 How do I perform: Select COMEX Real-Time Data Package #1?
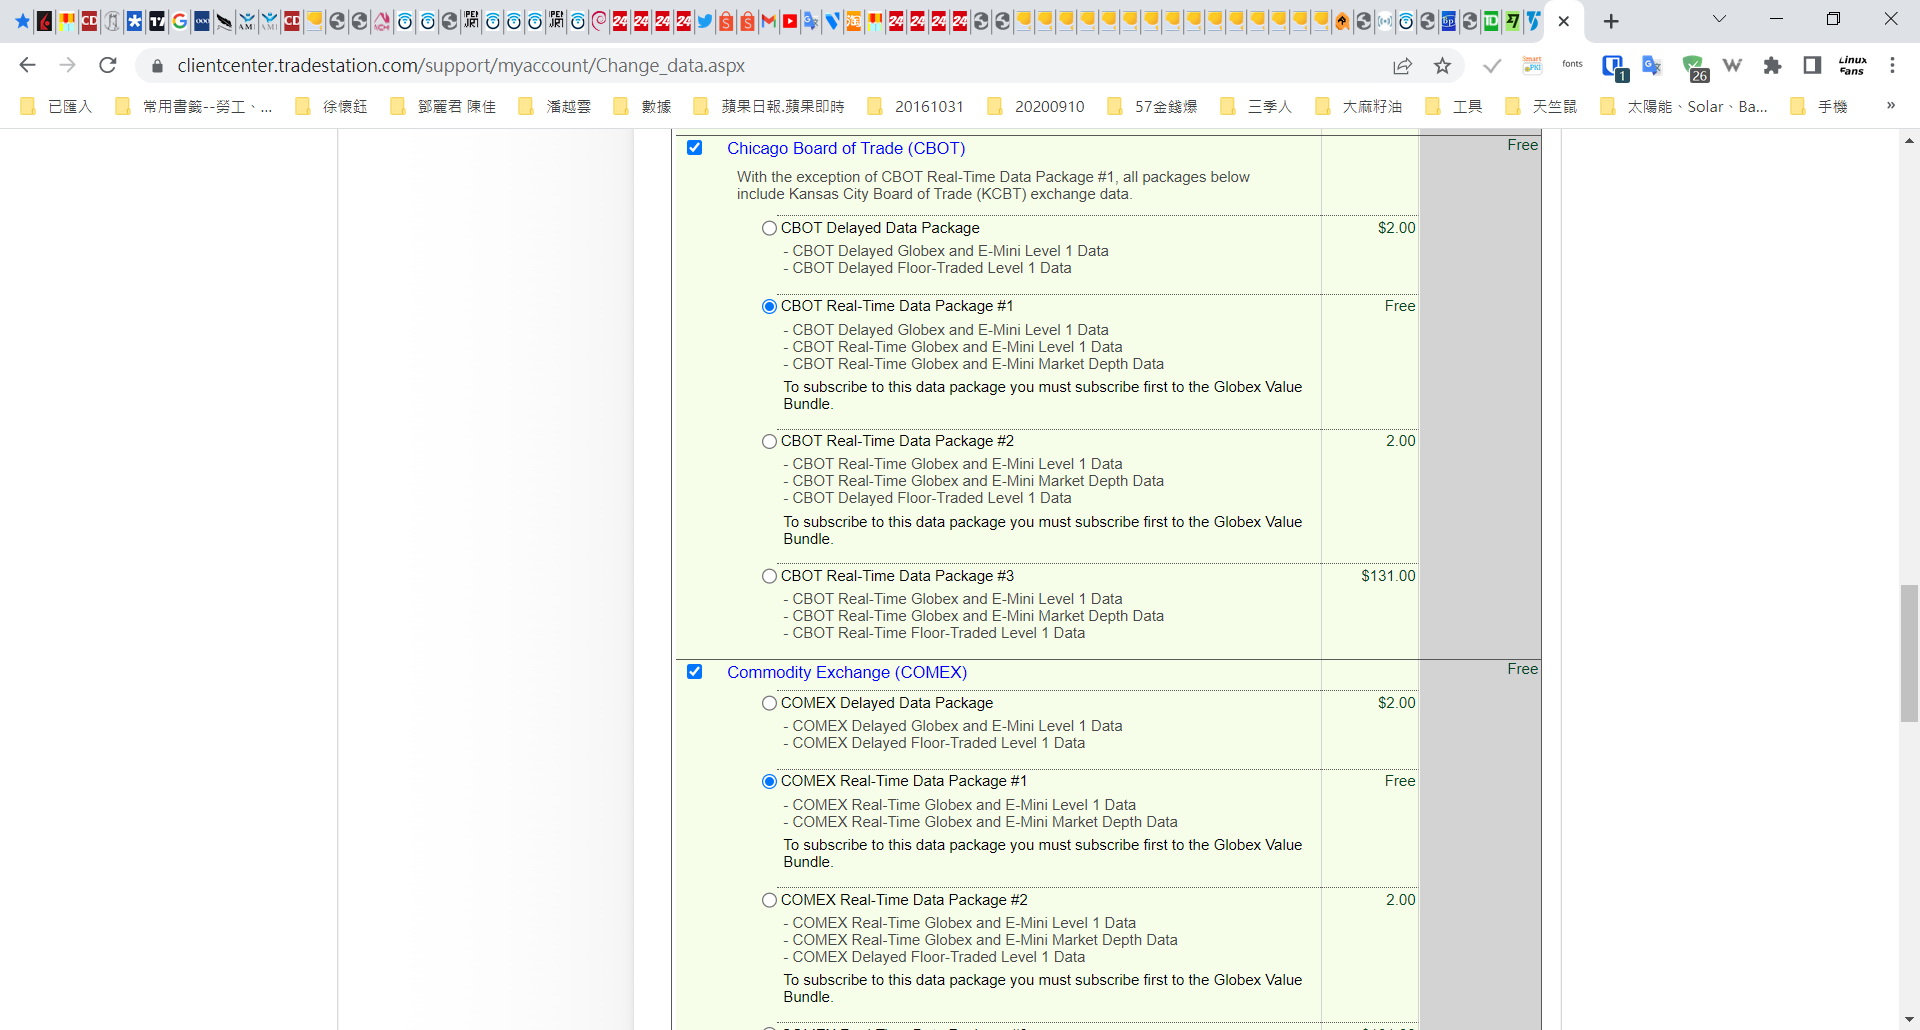click(x=769, y=781)
